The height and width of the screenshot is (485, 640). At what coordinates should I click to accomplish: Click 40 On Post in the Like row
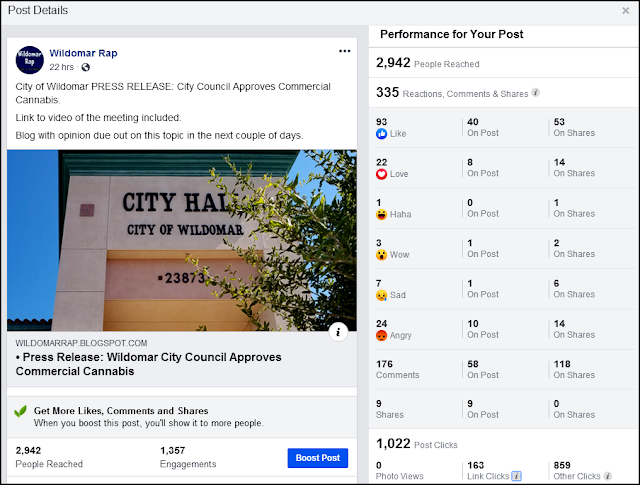click(x=483, y=127)
